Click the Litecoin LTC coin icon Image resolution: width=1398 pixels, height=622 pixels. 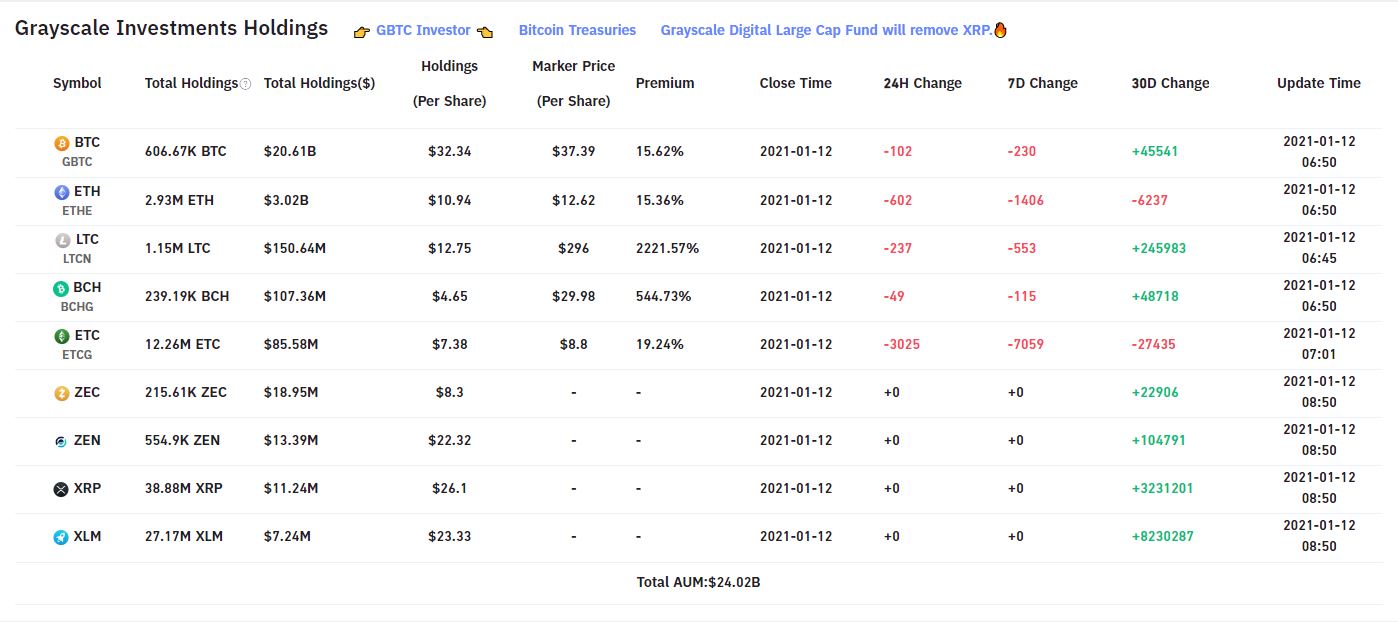[62, 240]
